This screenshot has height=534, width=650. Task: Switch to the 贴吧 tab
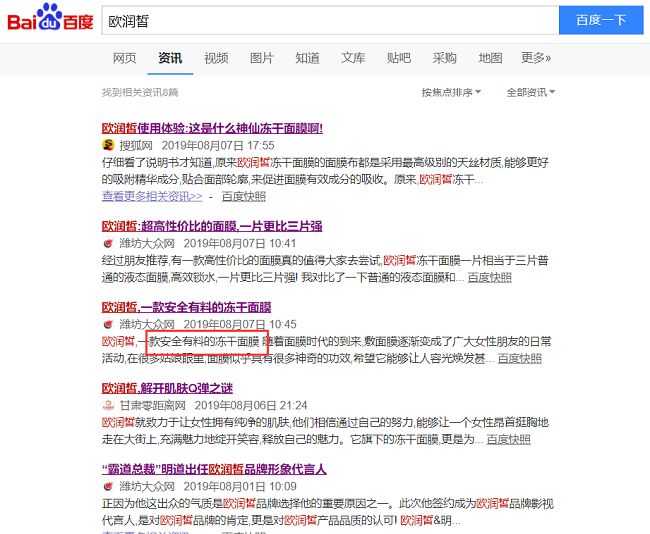(x=399, y=58)
